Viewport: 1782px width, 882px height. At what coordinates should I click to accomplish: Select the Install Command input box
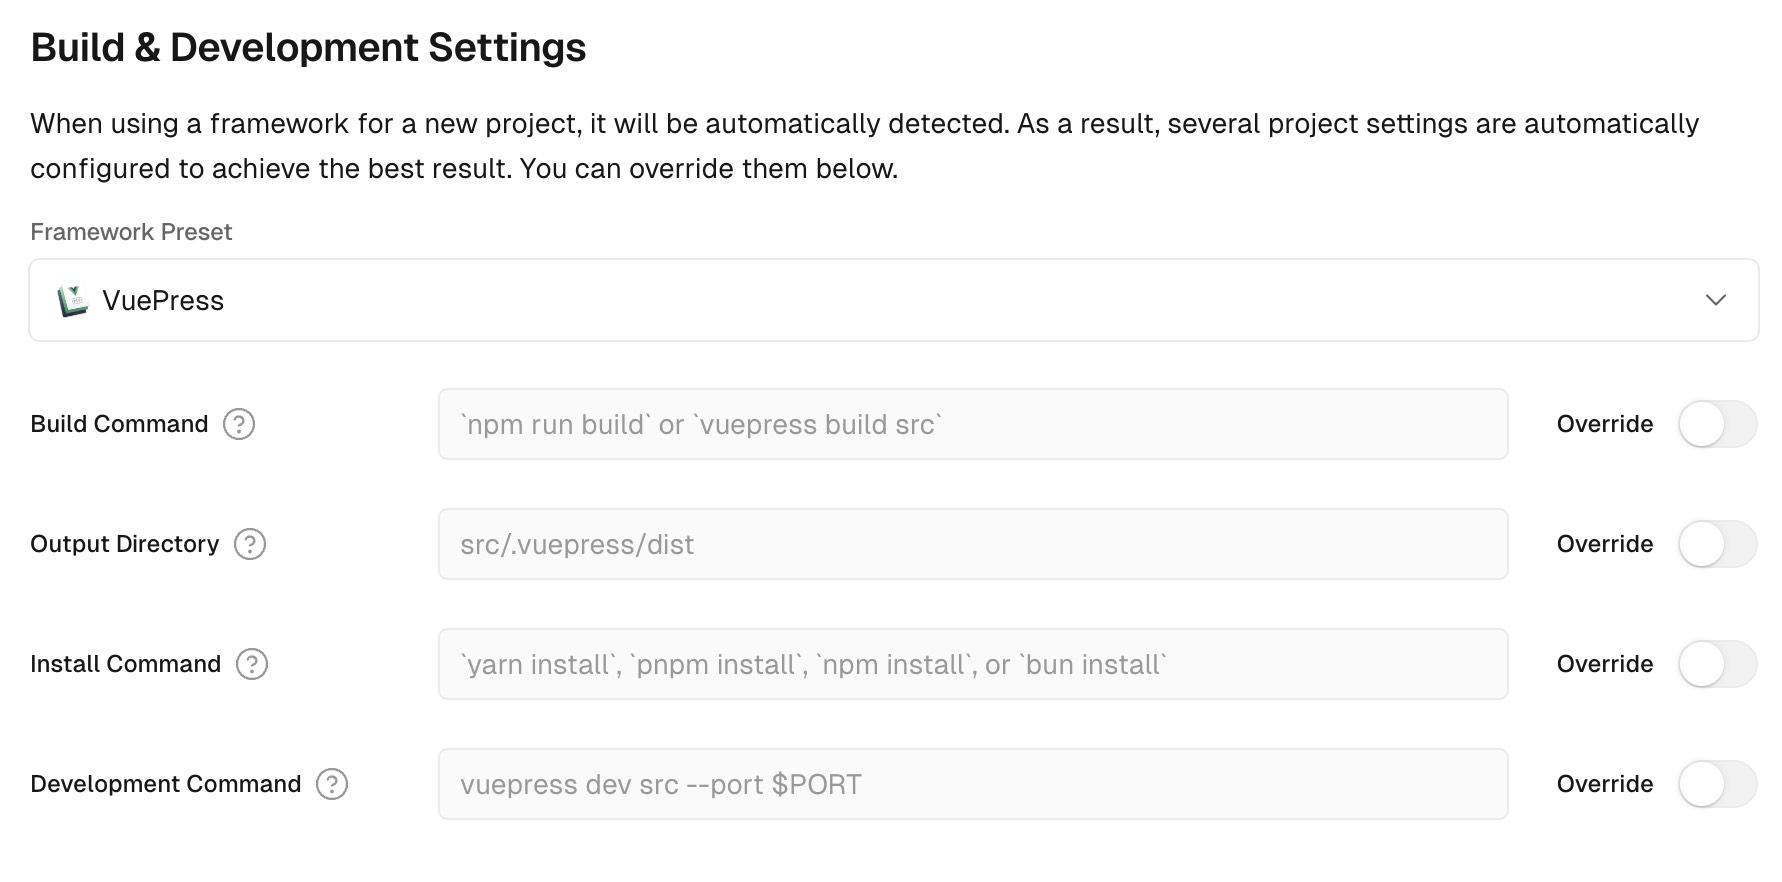coord(972,664)
